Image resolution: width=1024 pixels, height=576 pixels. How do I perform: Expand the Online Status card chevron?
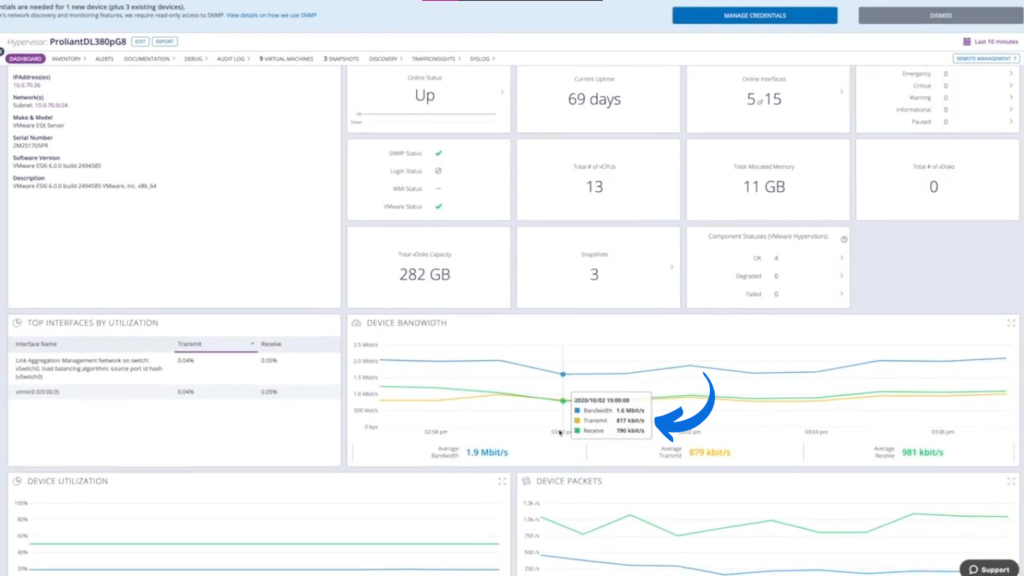coord(502,92)
